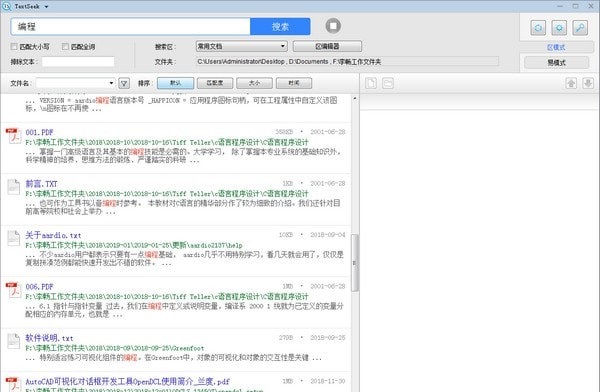Click the magnifier key icon at top right

580,28
